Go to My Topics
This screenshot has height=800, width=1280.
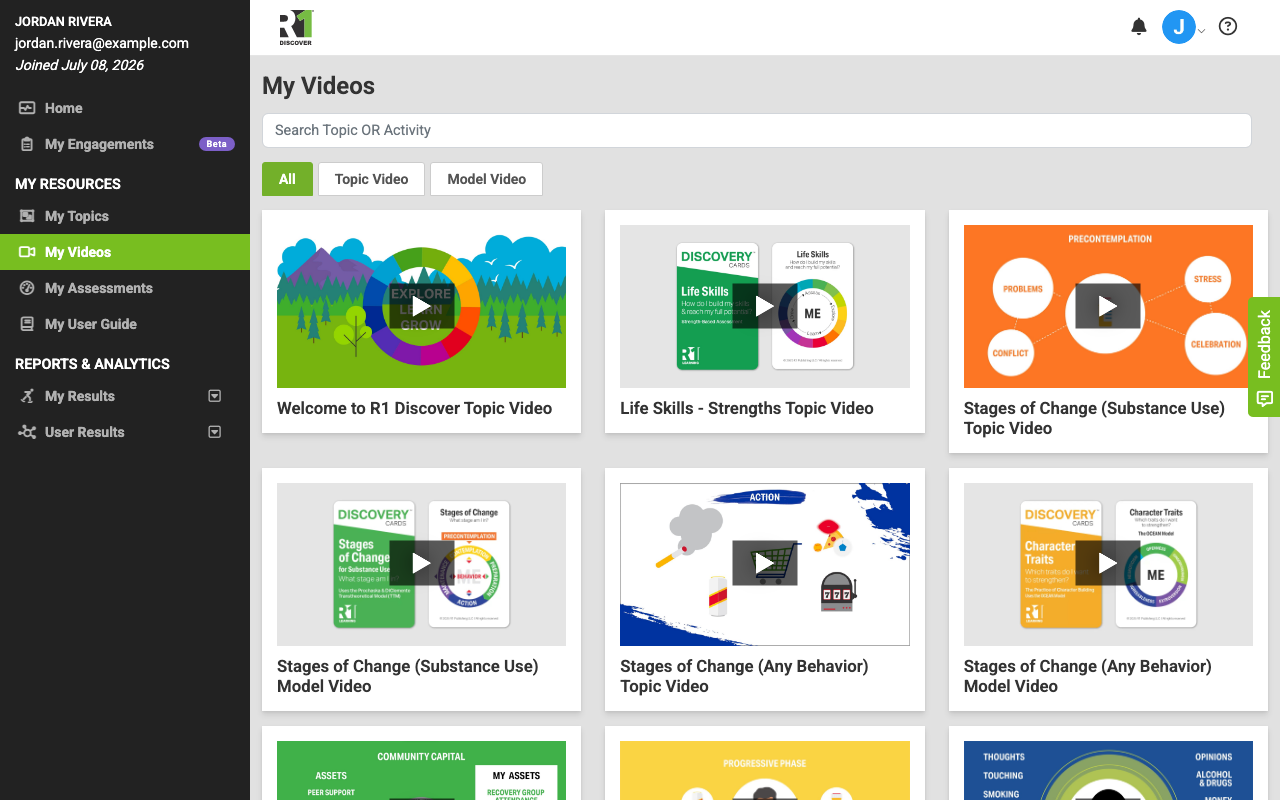(x=77, y=216)
